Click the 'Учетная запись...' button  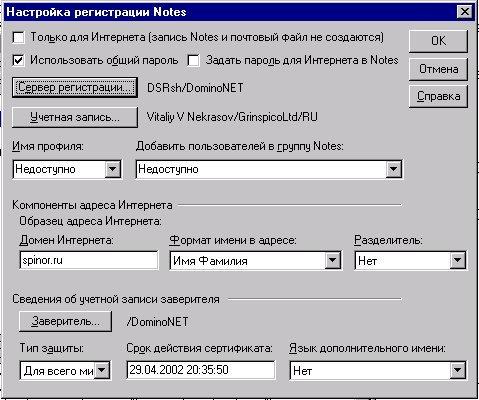(x=75, y=117)
